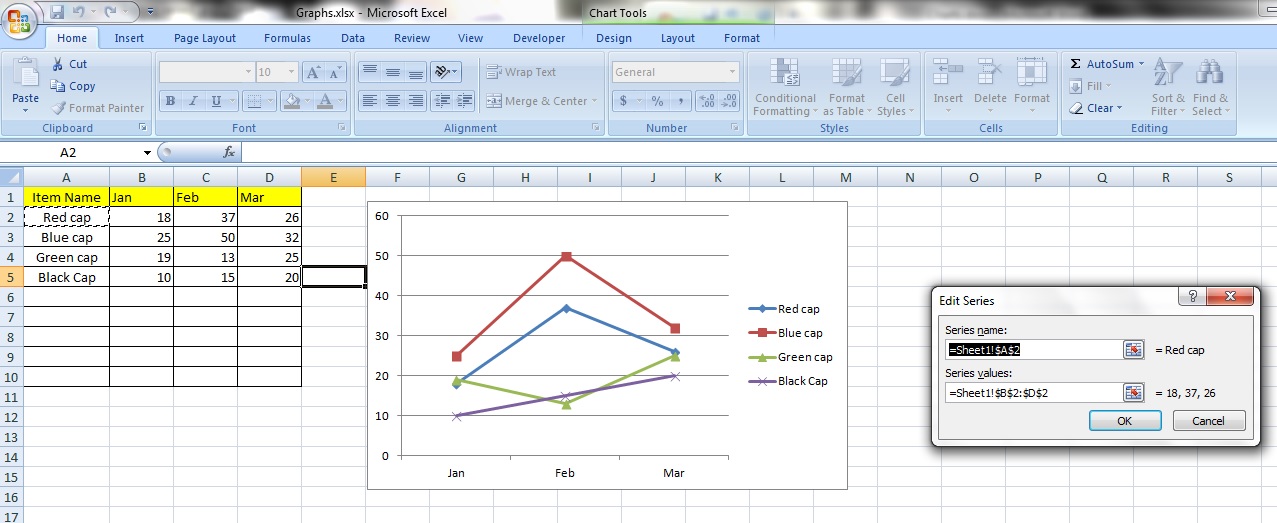The height and width of the screenshot is (523, 1277).
Task: Open the General number format dropdown
Action: point(733,72)
